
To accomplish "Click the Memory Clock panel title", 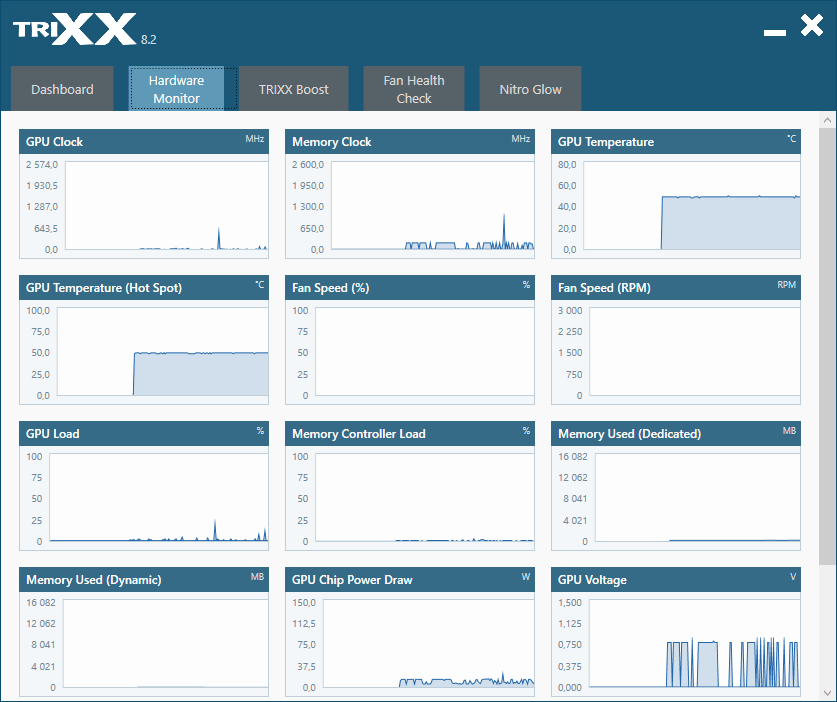I will tap(331, 141).
